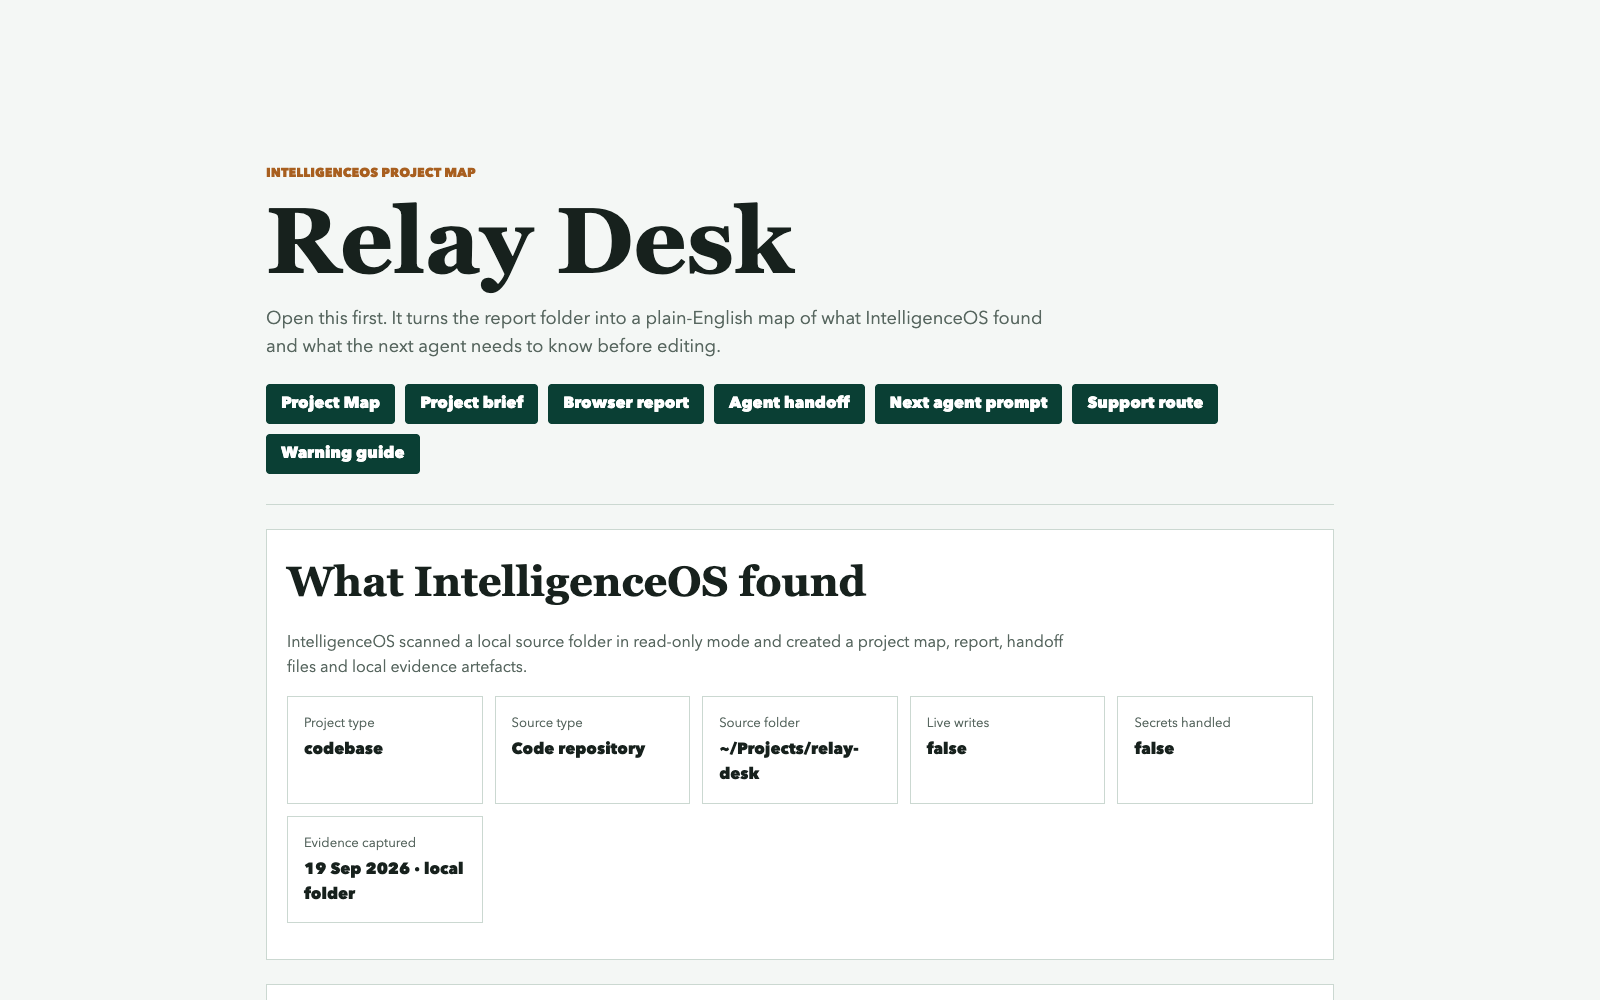1600x1000 pixels.
Task: Open the Browser report button
Action: (626, 404)
